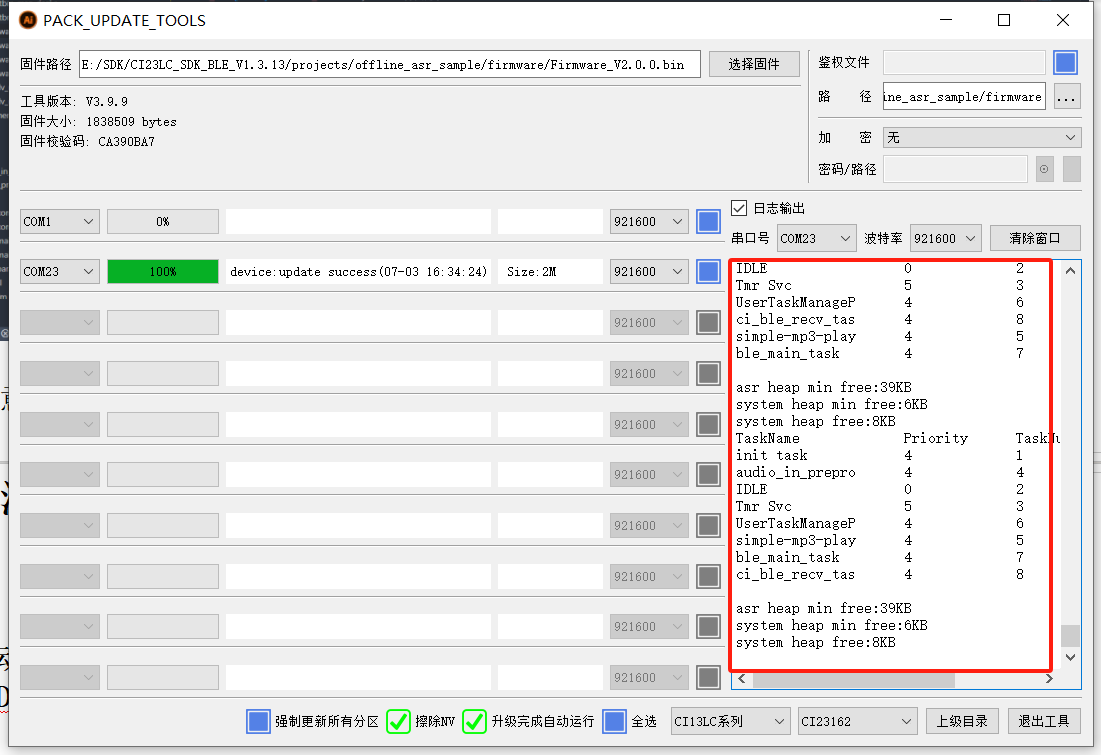1101x755 pixels.
Task: Click the 选择固件 button
Action: tap(754, 64)
